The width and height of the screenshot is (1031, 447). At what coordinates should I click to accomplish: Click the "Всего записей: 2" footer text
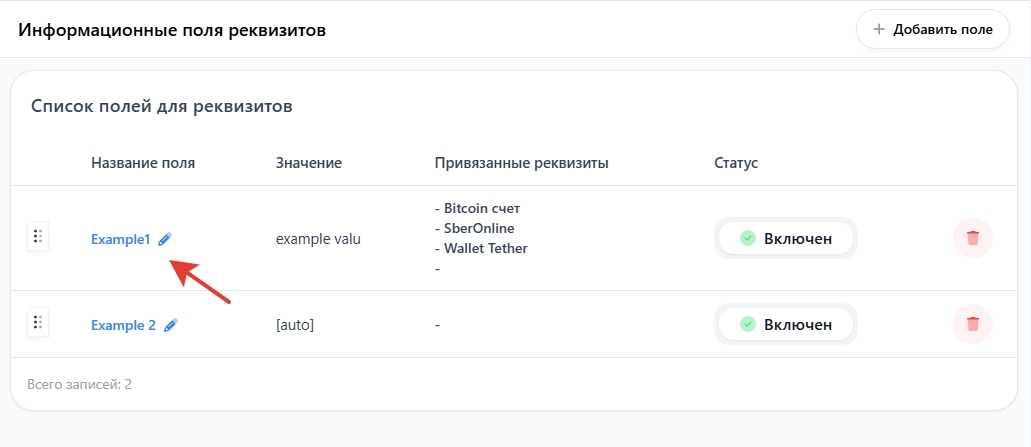(x=82, y=383)
